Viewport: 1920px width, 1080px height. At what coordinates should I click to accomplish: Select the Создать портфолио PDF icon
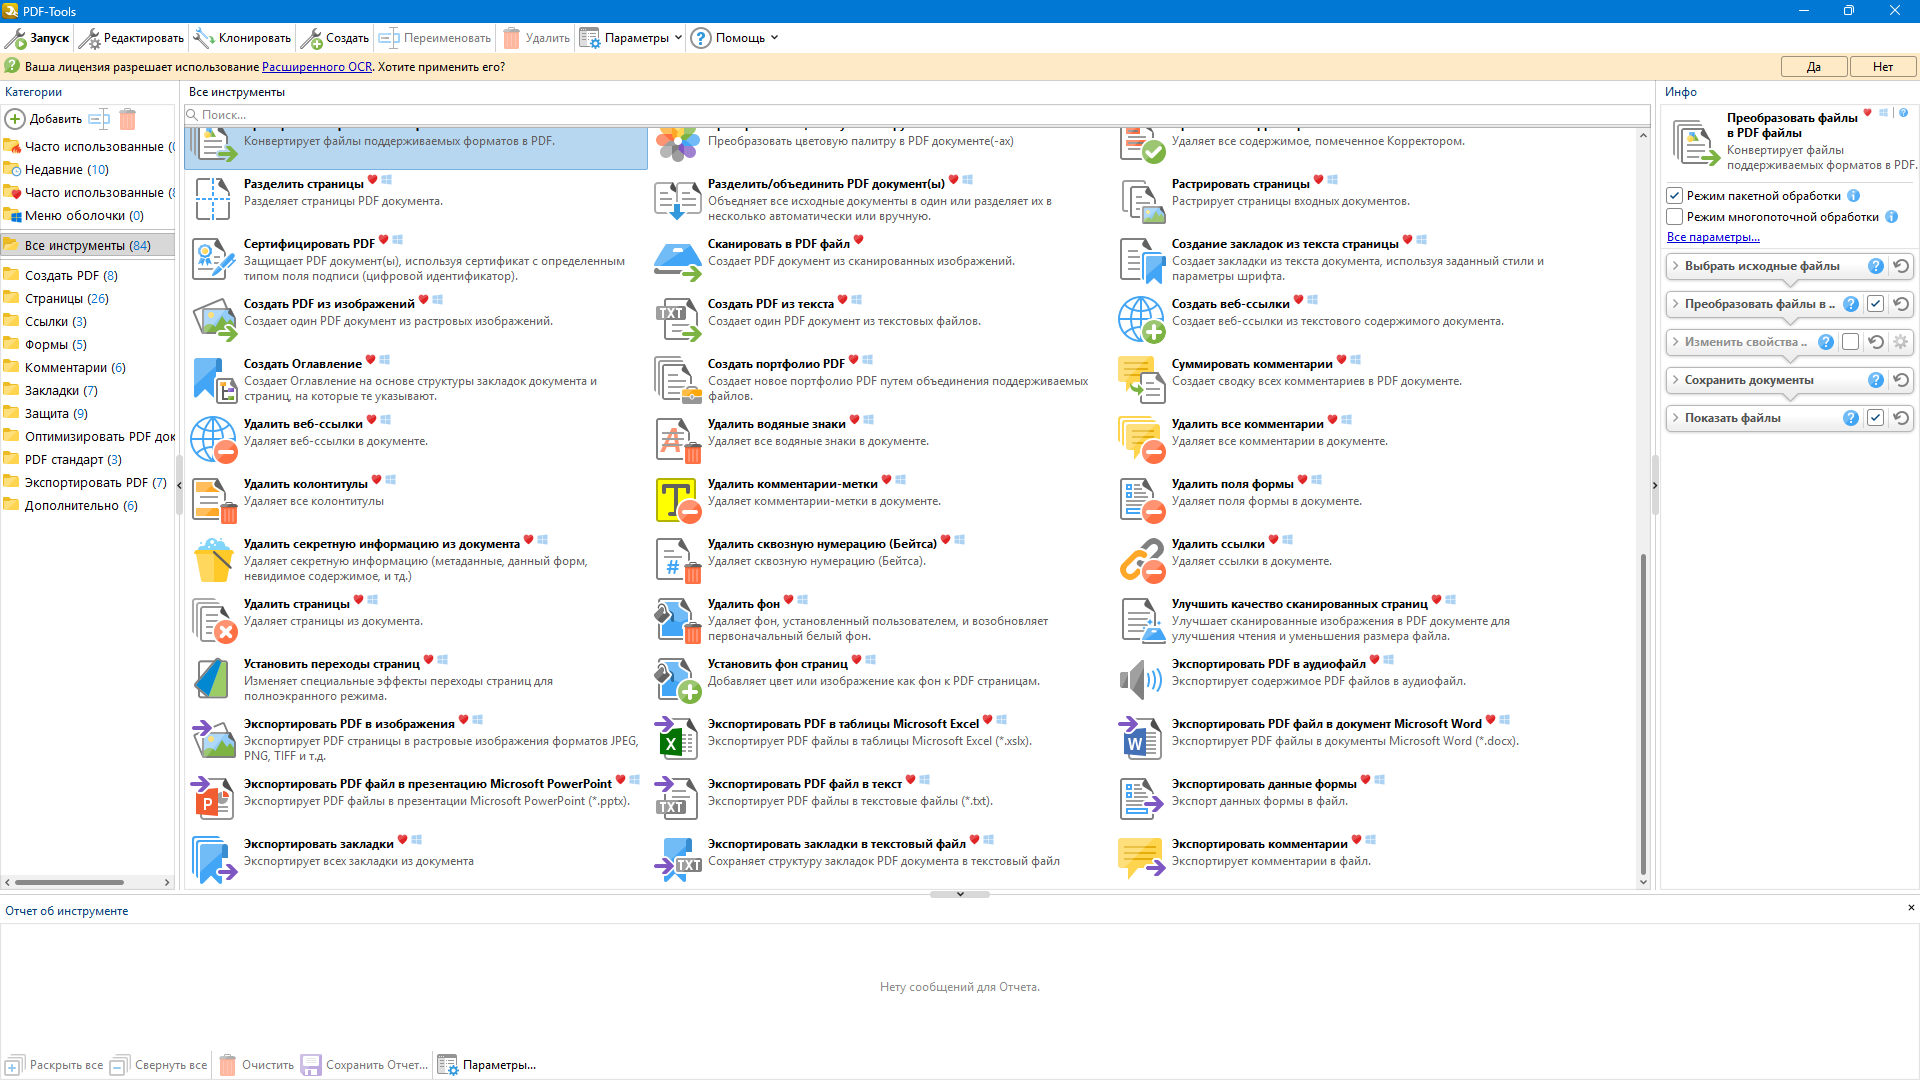pos(677,378)
